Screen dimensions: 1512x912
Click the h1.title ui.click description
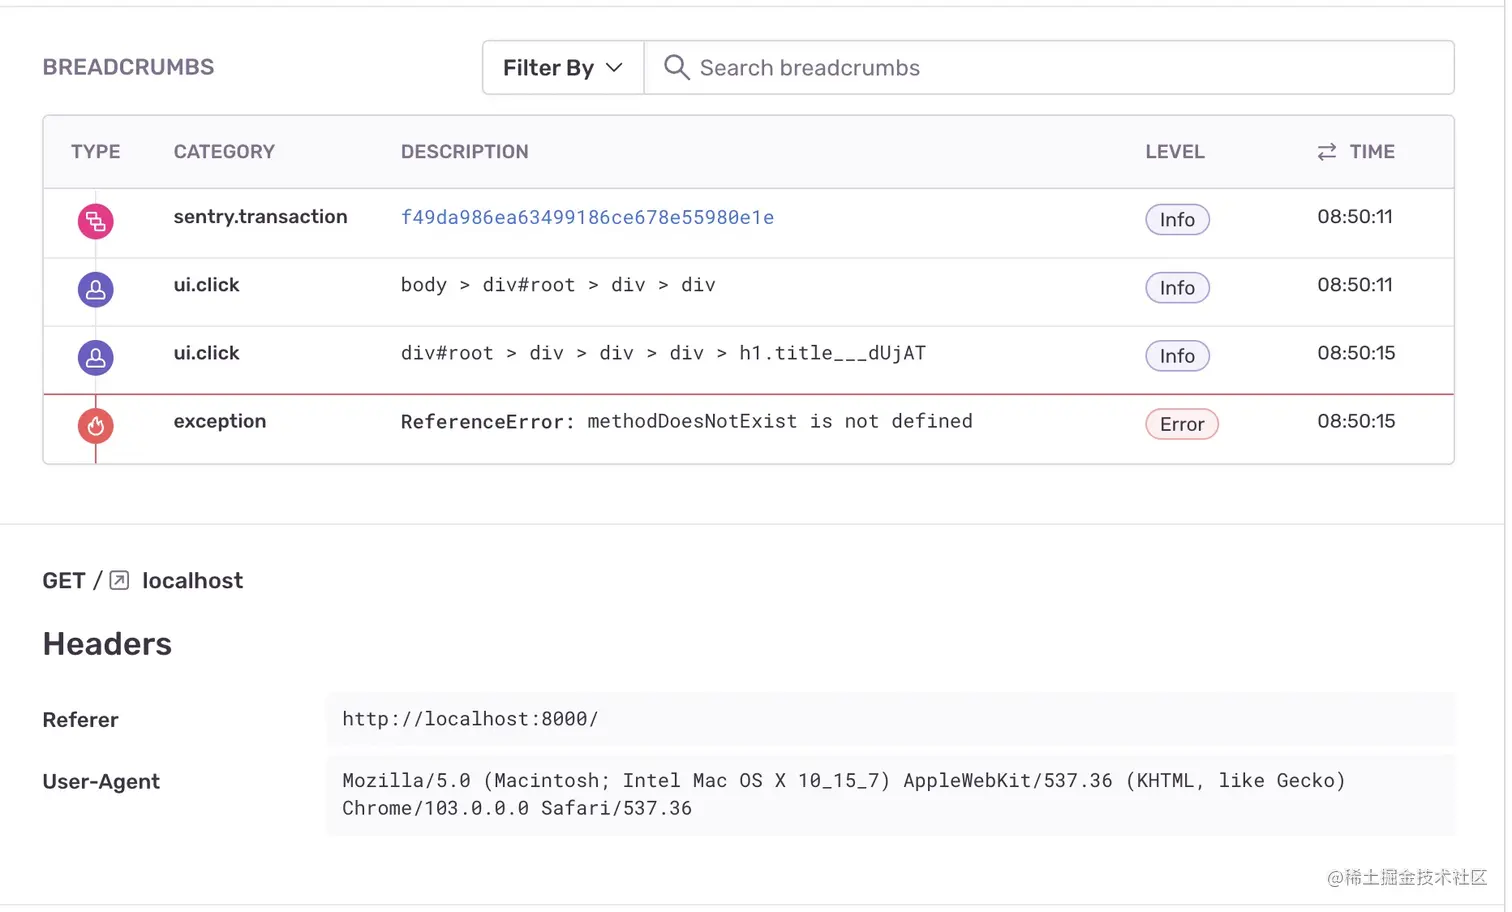[x=663, y=354]
